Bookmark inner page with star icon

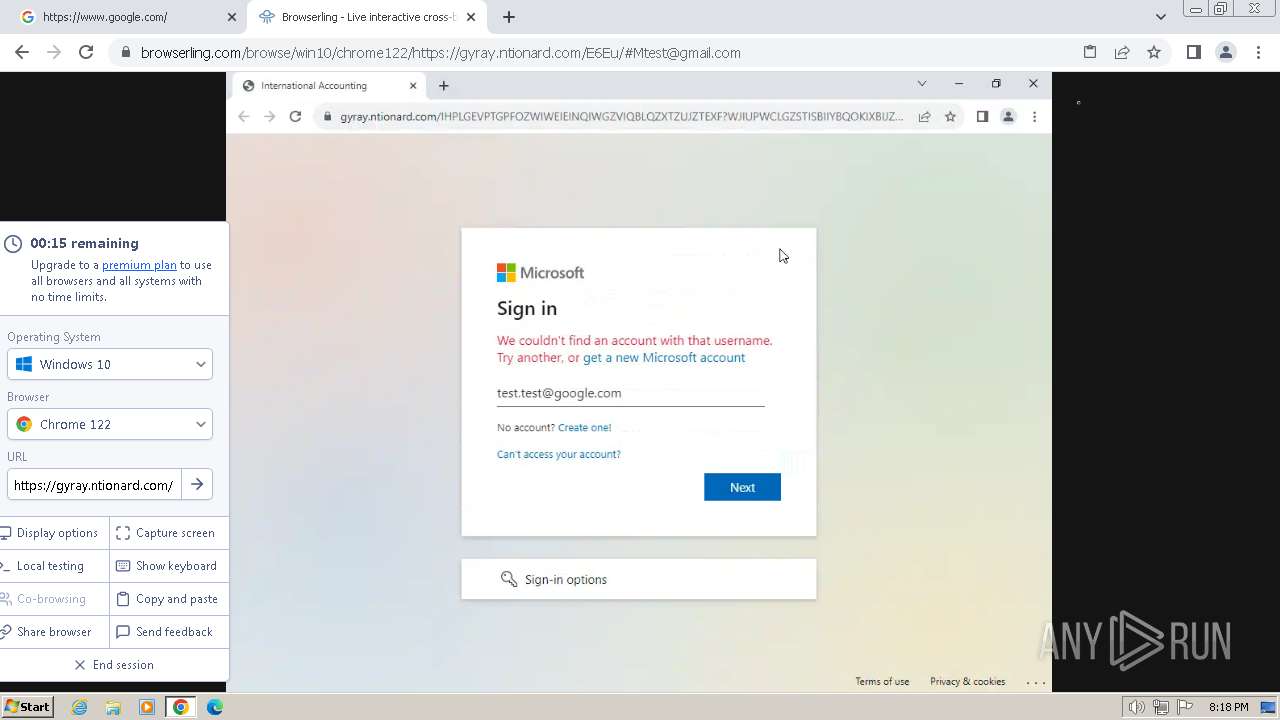pyautogui.click(x=950, y=117)
